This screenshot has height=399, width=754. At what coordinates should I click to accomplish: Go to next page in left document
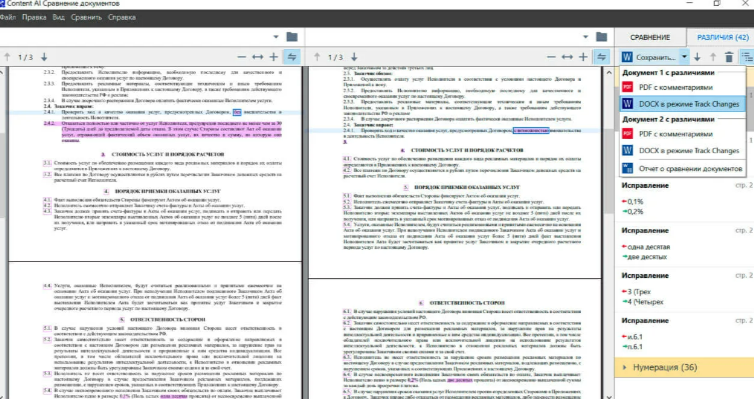click(44, 57)
